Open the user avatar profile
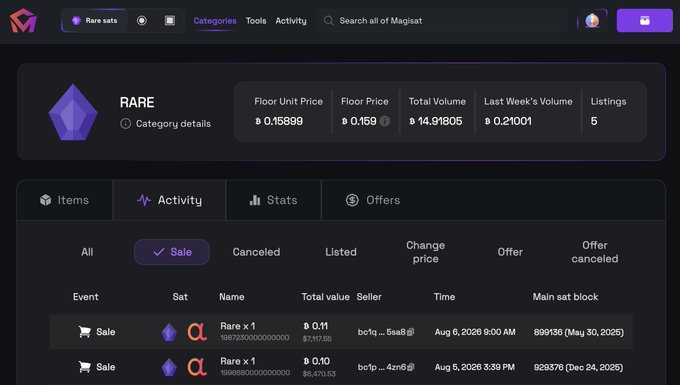Image resolution: width=680 pixels, height=385 pixels. point(592,20)
